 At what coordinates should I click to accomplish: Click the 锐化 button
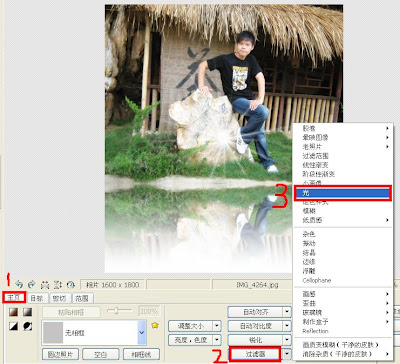point(255,340)
